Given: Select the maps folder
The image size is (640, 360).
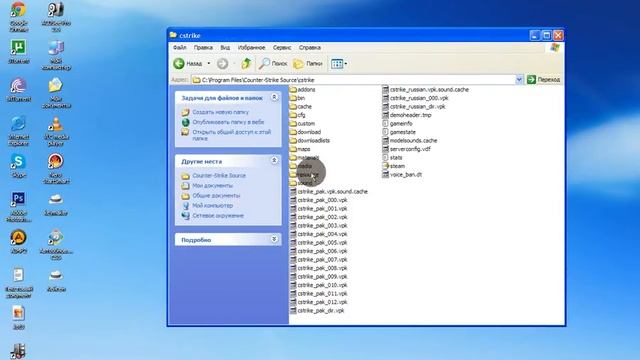Looking at the screenshot, I should (300, 149).
